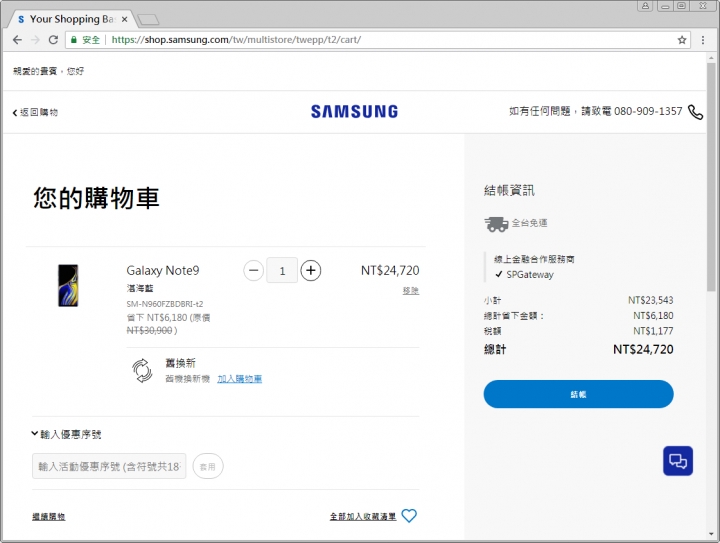Click the wishlist heart icon
The image size is (720, 543).
tap(409, 515)
